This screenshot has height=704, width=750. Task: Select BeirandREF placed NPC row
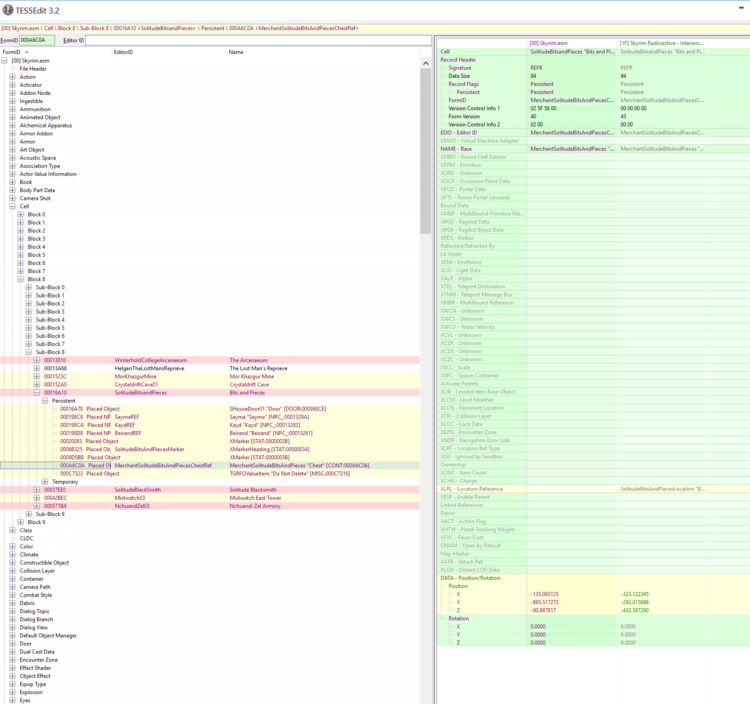pos(210,433)
